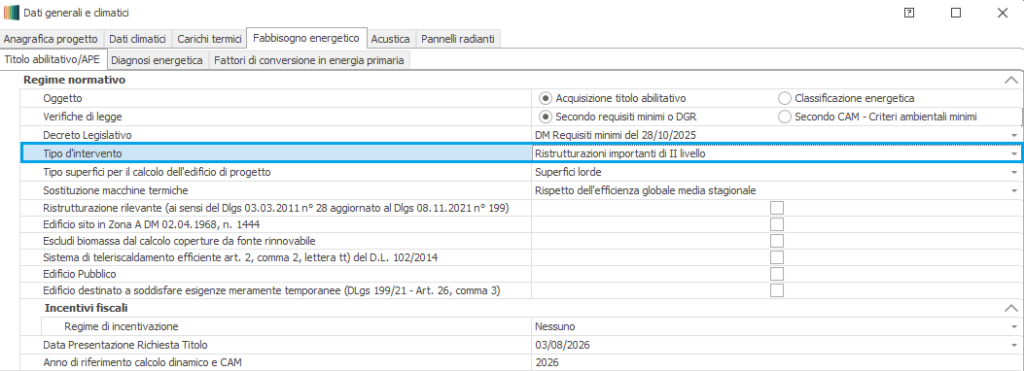Open the Diagnosi energetica sub-tab
The width and height of the screenshot is (1024, 371).
157,60
